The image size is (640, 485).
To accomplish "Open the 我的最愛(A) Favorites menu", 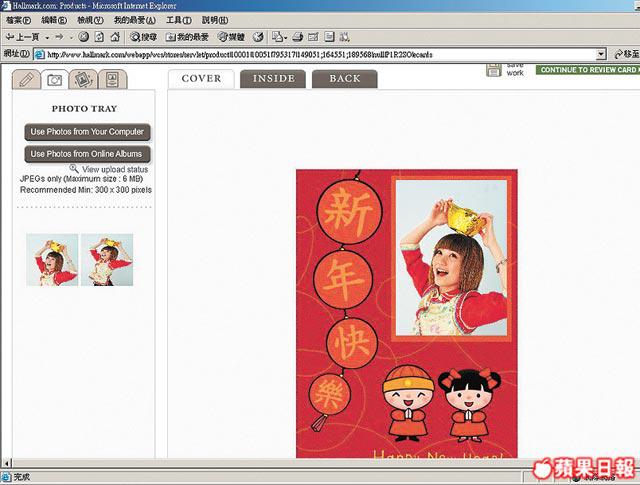I will coord(134,20).
